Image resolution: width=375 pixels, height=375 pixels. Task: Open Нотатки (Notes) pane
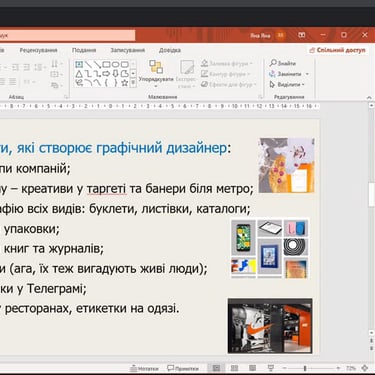coord(144,368)
